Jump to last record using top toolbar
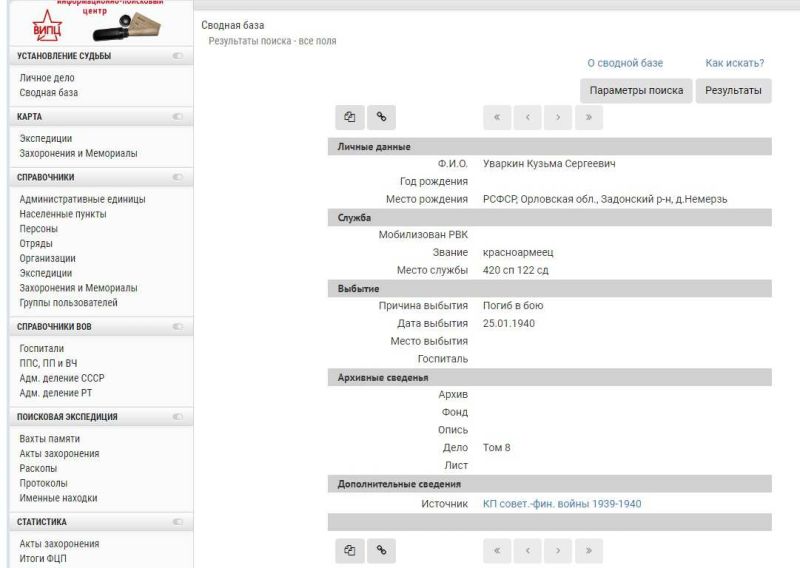800x568 pixels. point(589,117)
